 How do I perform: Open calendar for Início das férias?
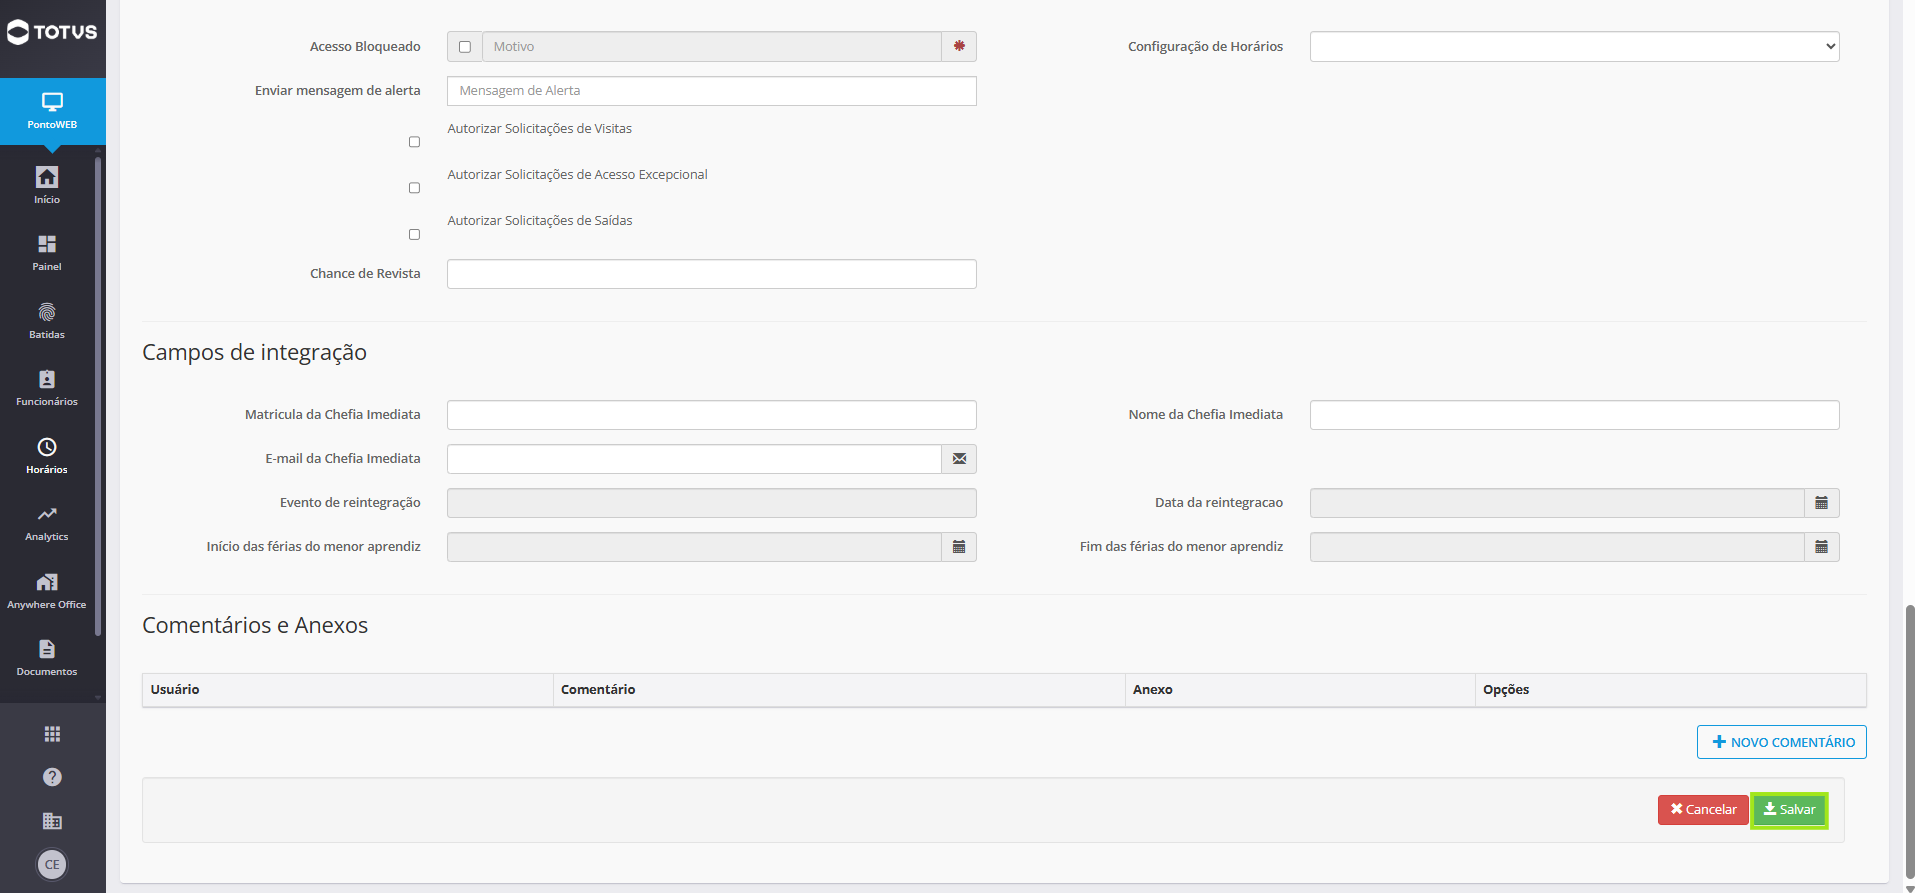point(959,547)
